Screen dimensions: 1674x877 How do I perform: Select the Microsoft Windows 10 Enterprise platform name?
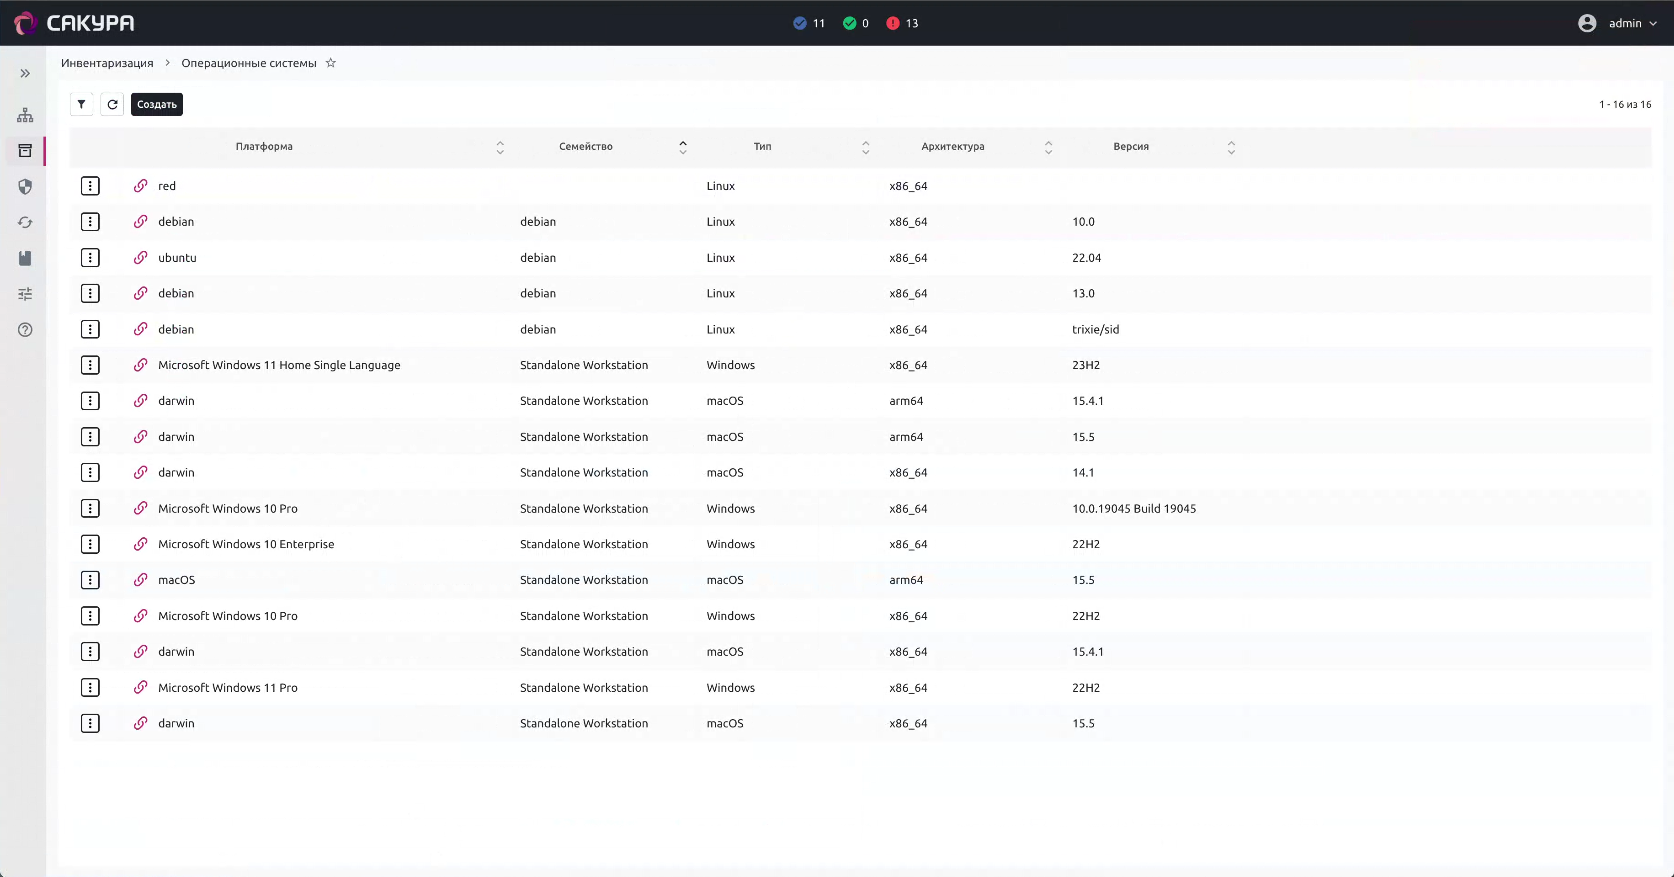click(x=246, y=544)
